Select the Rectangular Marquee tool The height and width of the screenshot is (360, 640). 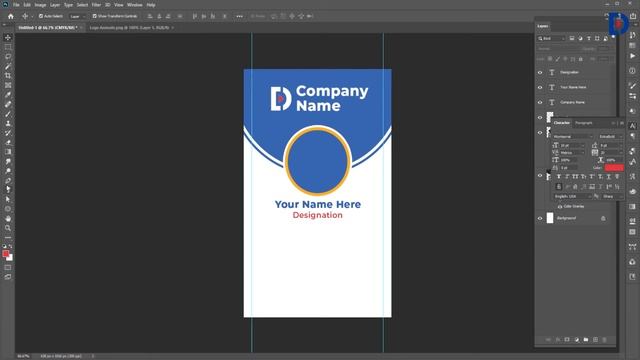(8, 47)
